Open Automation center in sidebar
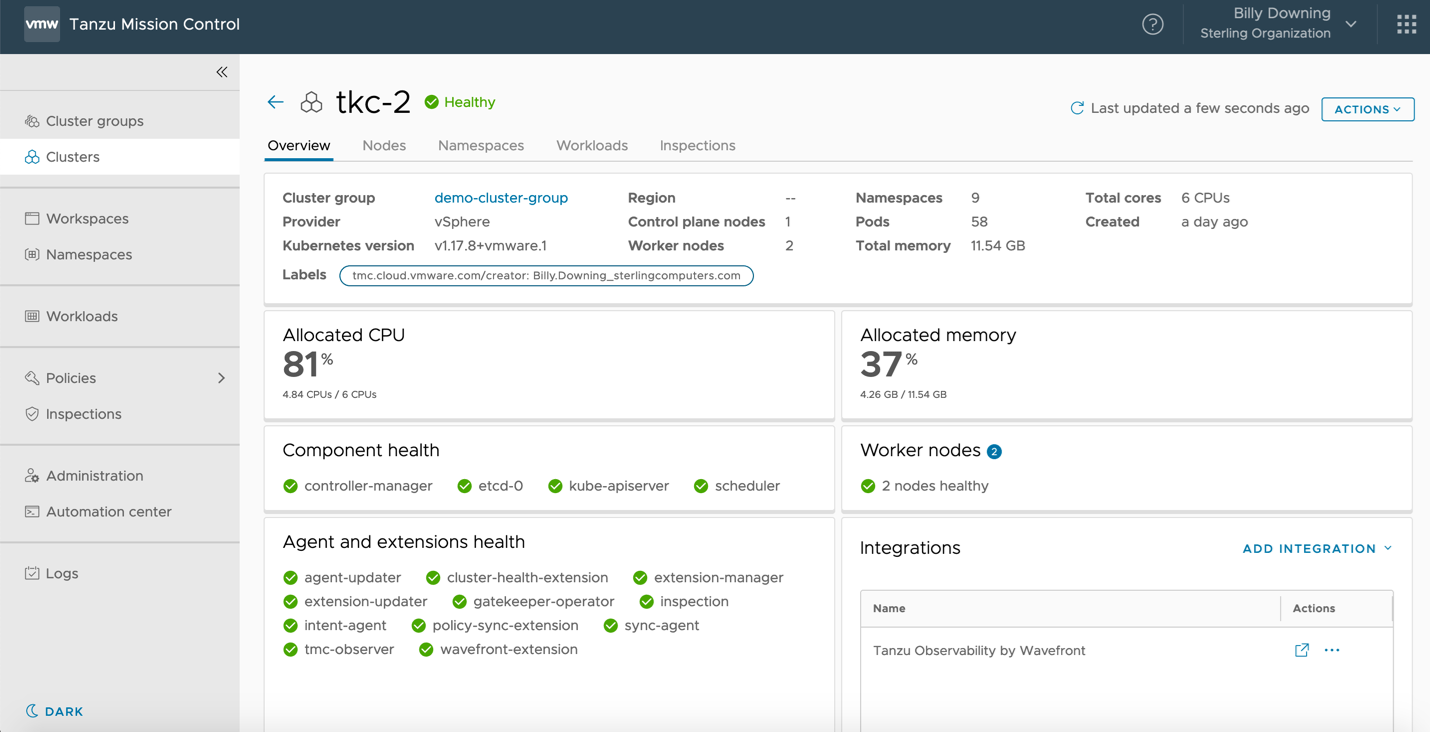1430x732 pixels. click(108, 511)
